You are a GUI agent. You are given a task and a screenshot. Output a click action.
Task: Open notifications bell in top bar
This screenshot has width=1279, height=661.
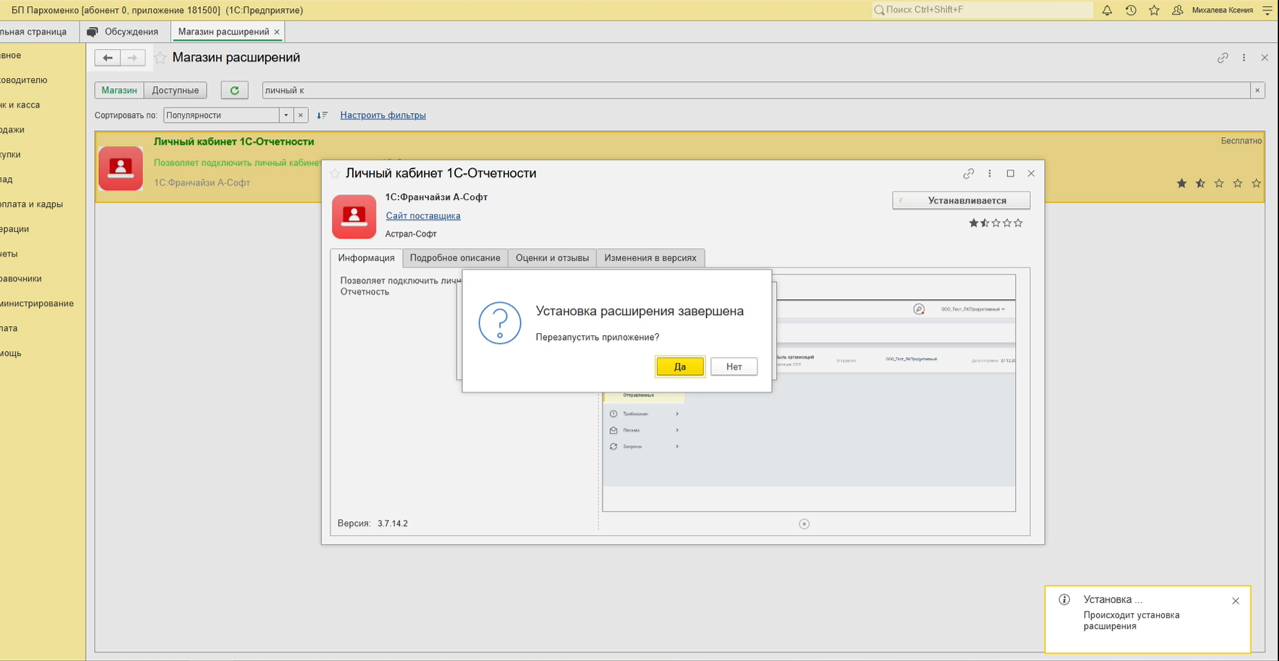click(x=1107, y=10)
